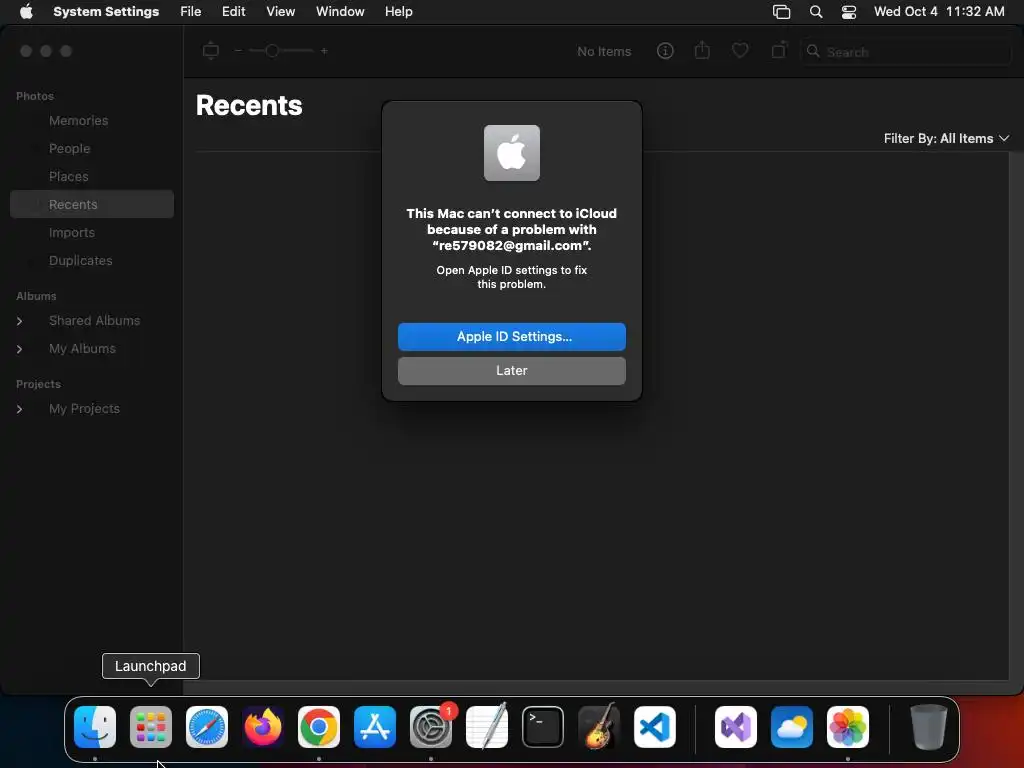
Task: Click the zoom out minus icon
Action: click(238, 51)
